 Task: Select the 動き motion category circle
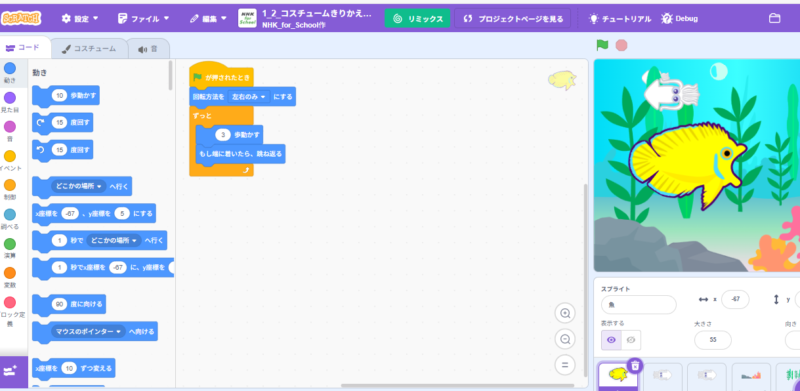10,68
